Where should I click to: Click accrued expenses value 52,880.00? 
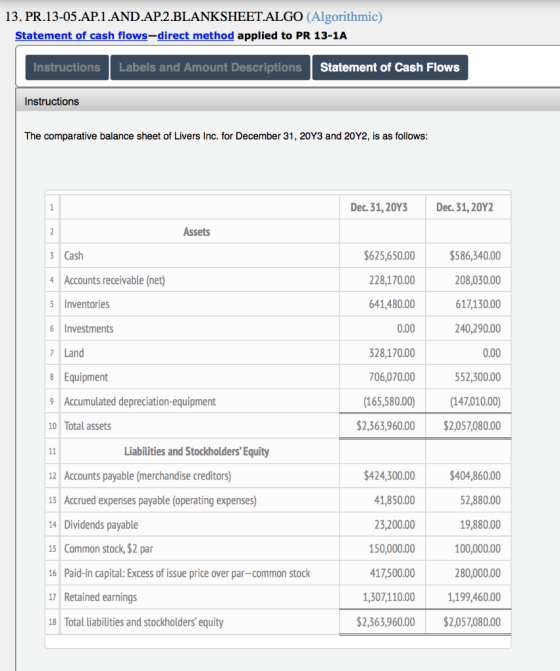coord(480,500)
